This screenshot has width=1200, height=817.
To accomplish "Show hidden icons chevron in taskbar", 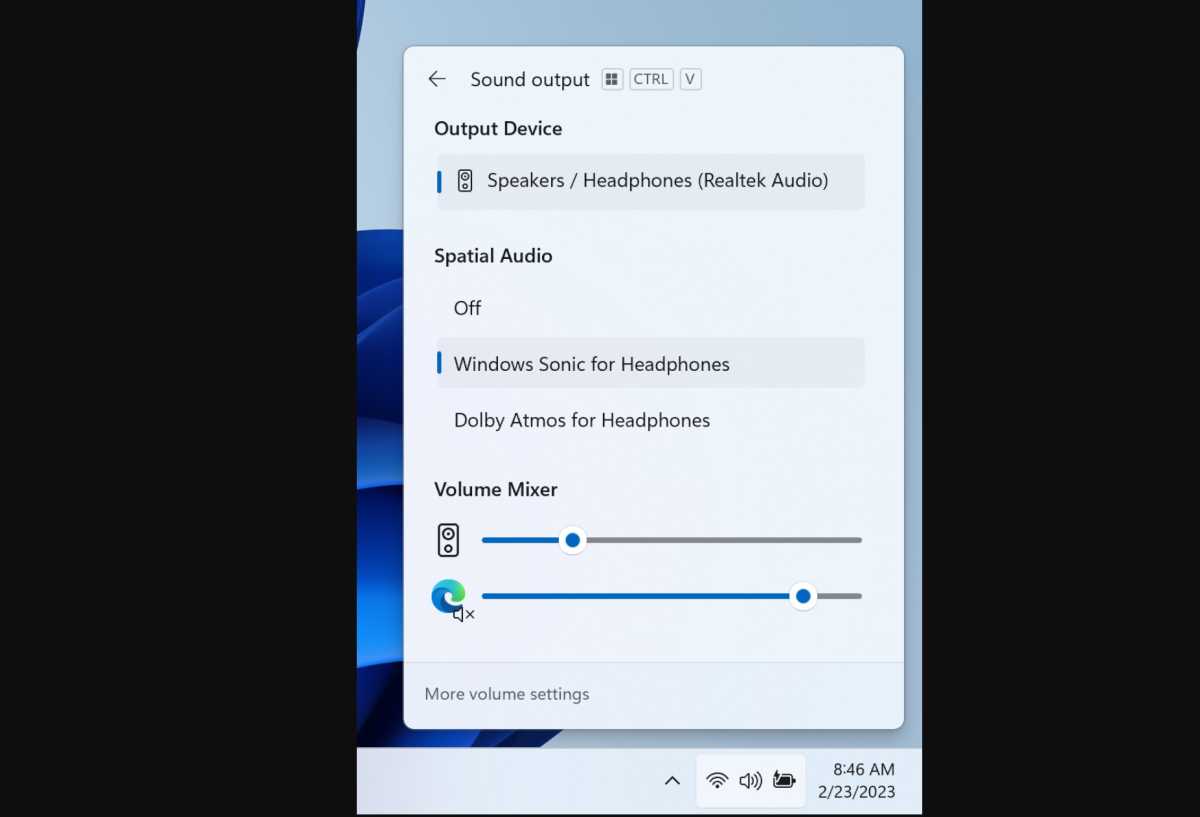I will [673, 781].
